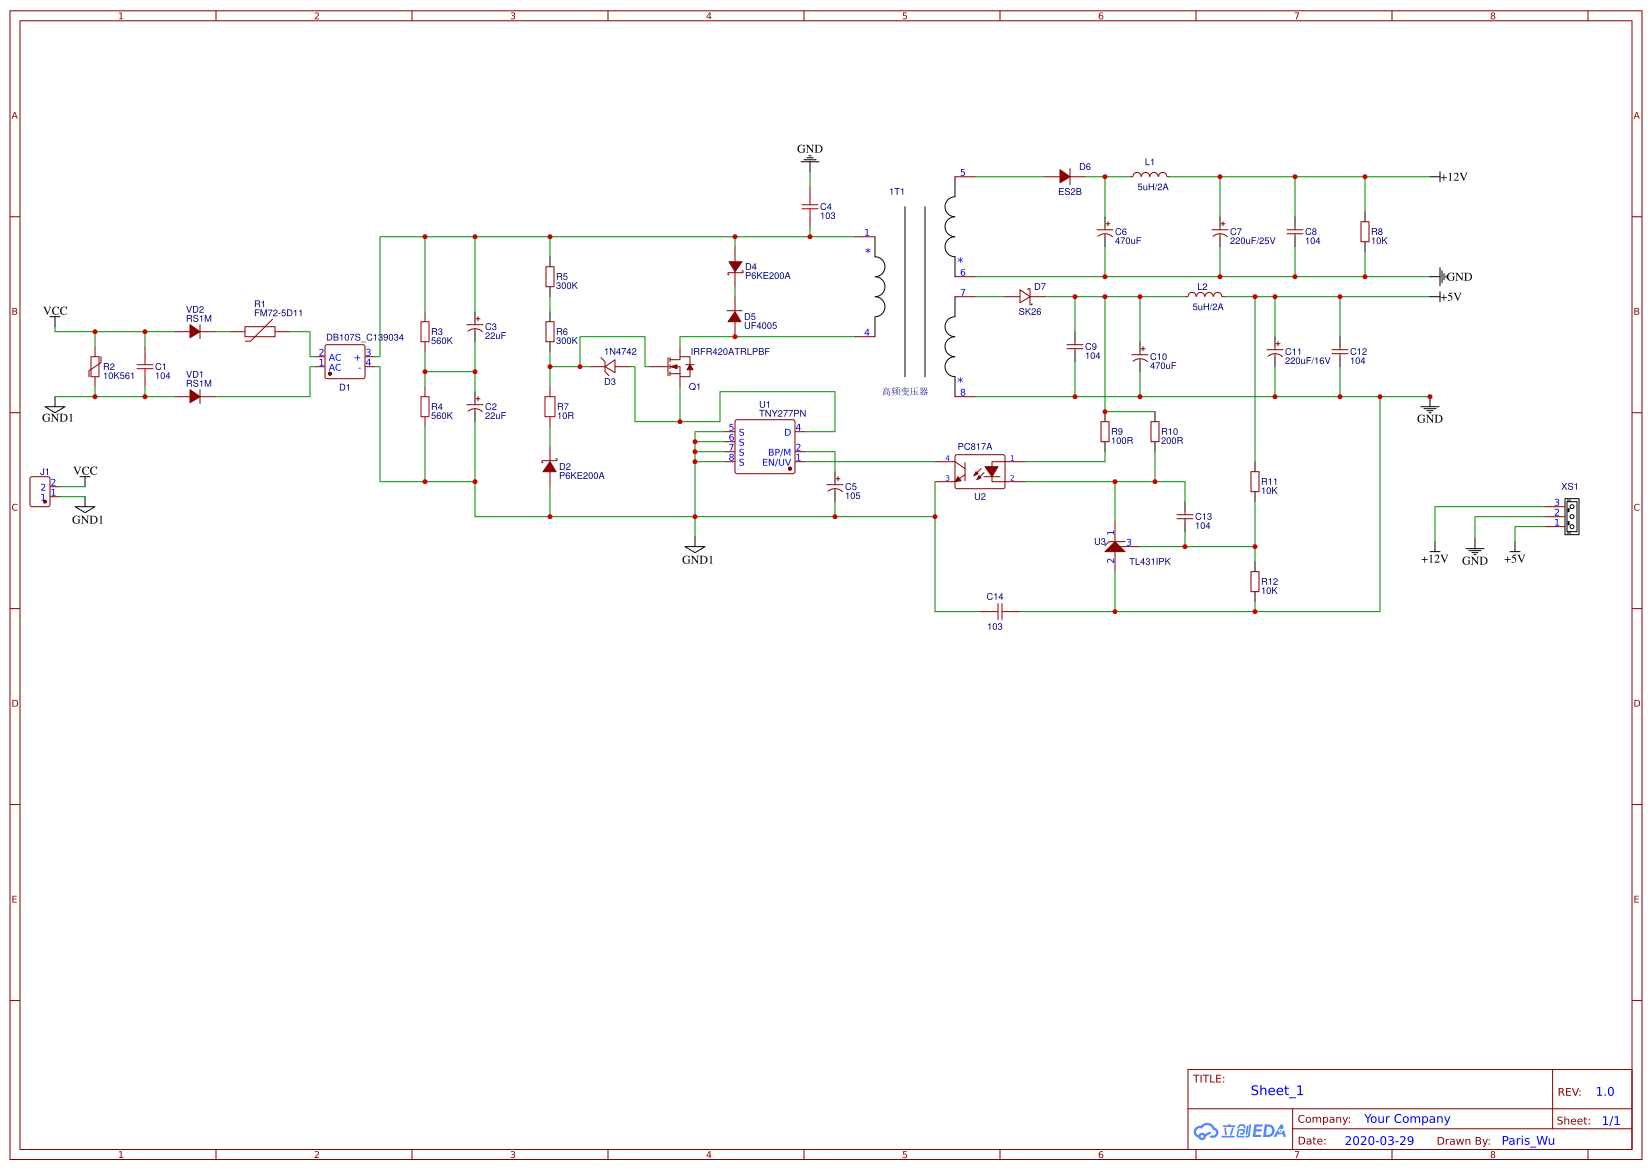Select the D5 UF4005 diode symbol
This screenshot has height=1170, width=1652.
(x=735, y=316)
